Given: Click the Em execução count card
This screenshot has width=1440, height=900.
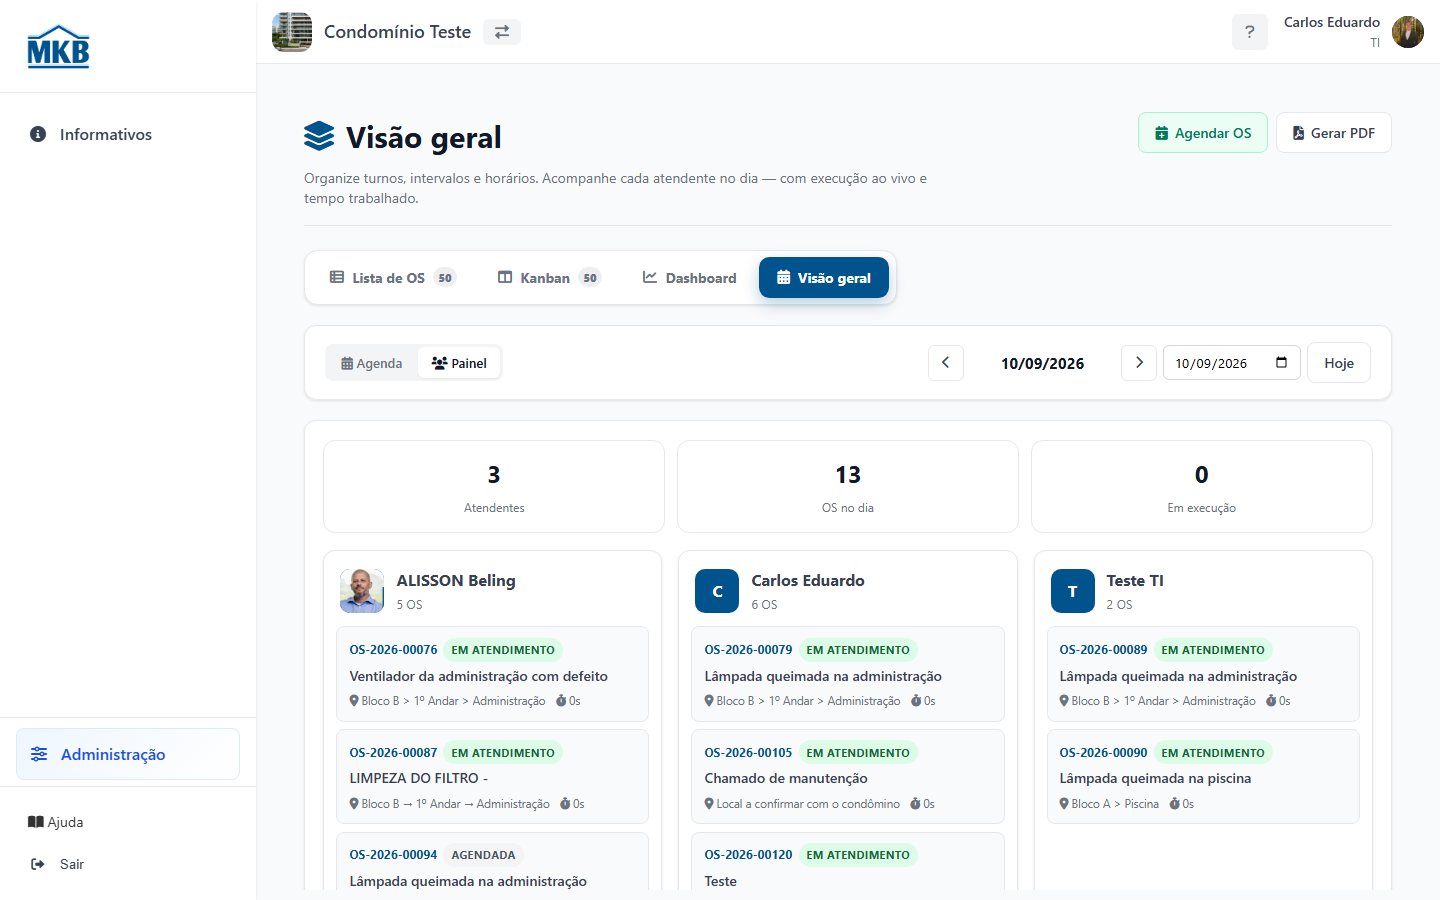Looking at the screenshot, I should tap(1202, 487).
